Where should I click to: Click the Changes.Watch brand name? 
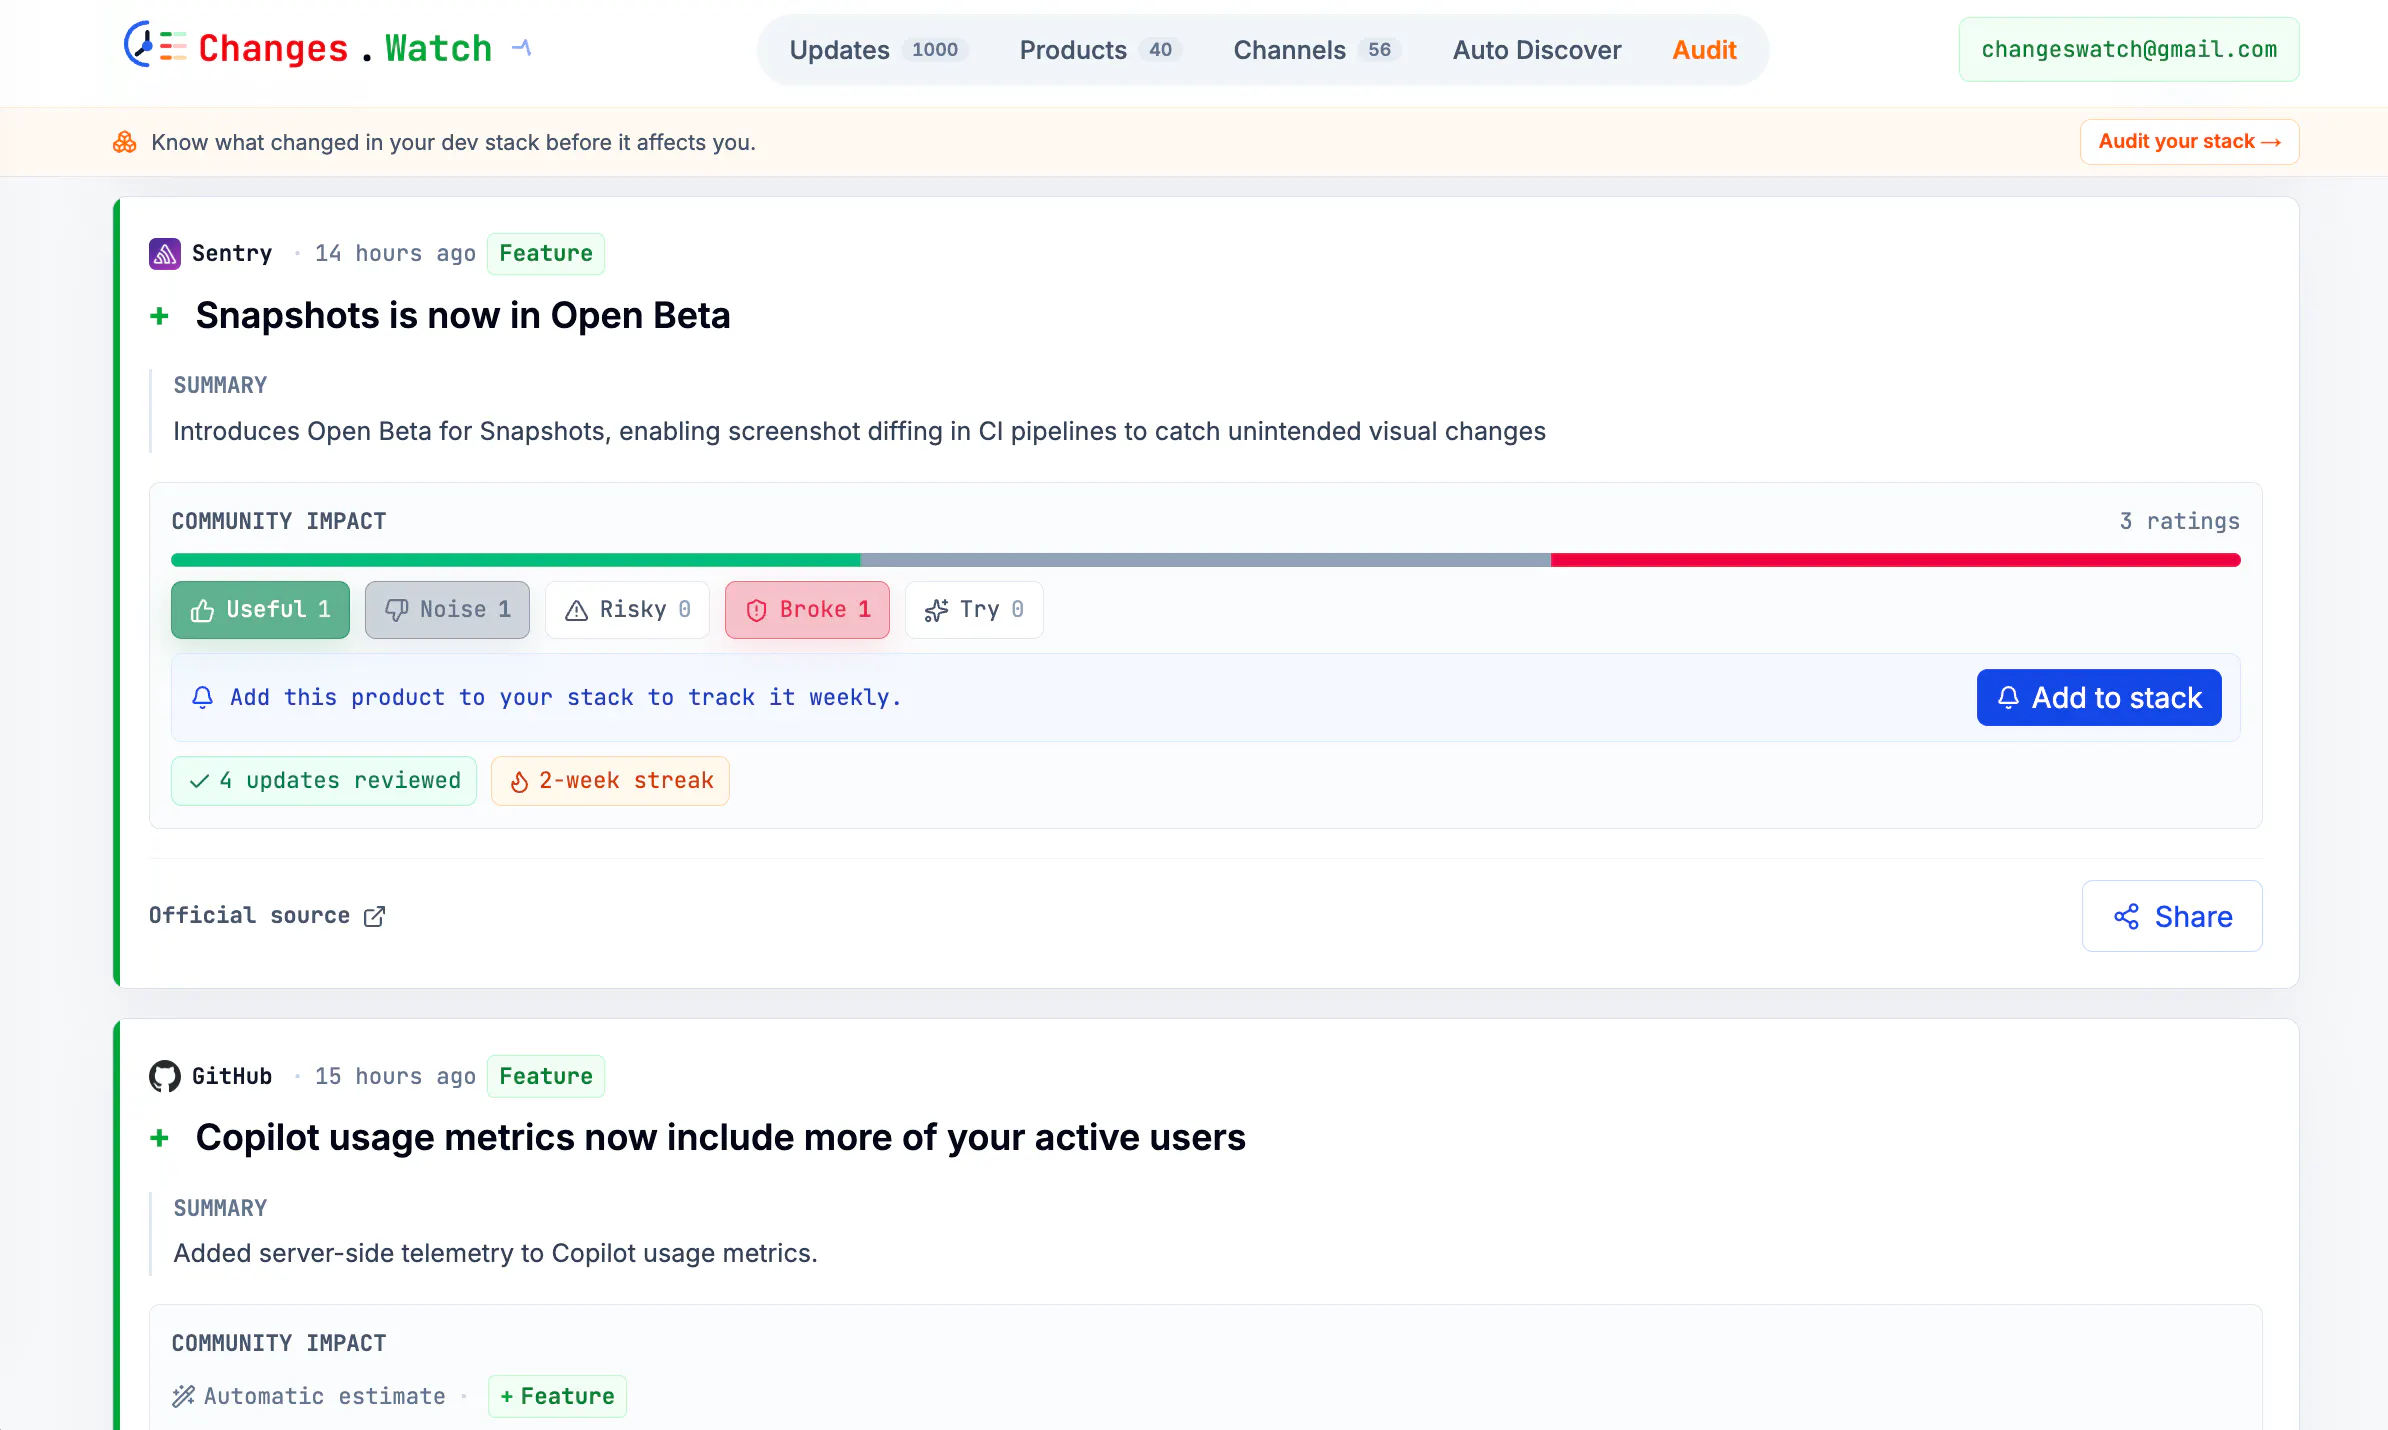click(x=345, y=47)
